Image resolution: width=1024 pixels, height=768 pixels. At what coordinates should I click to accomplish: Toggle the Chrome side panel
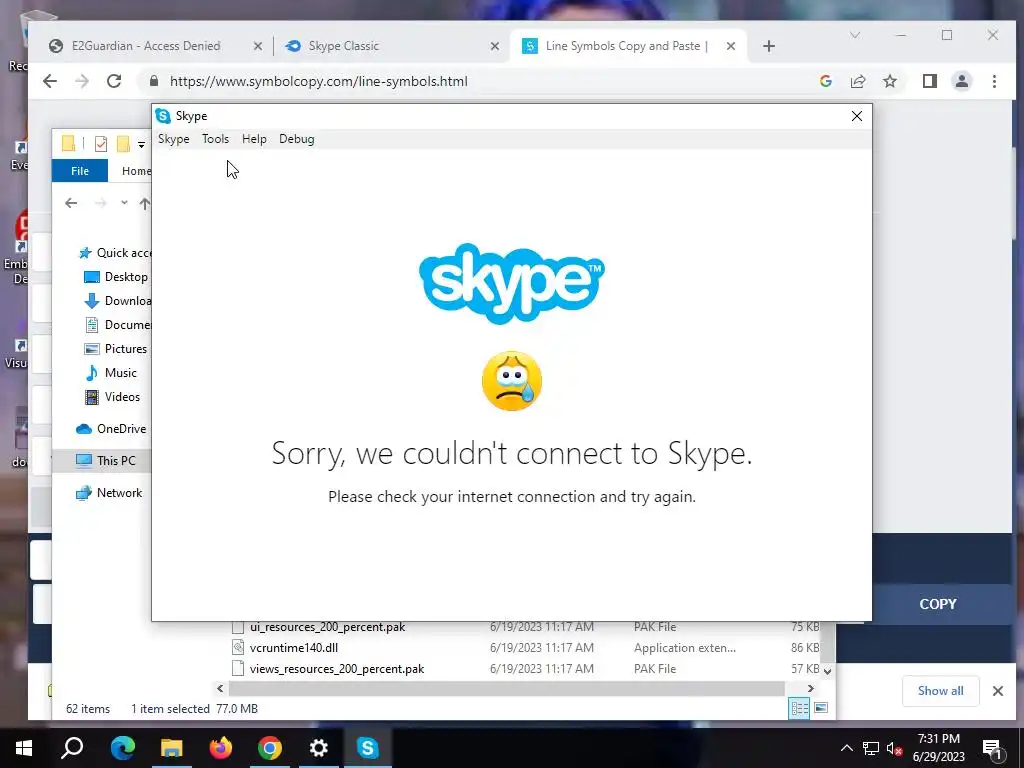click(929, 81)
